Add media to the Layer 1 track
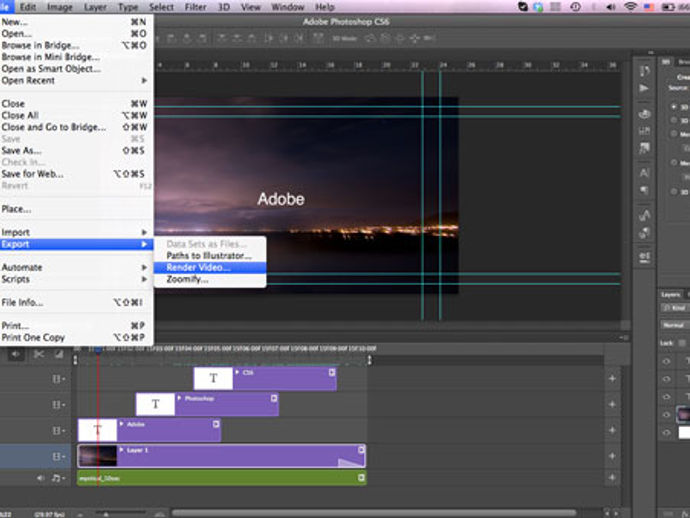 pos(612,456)
